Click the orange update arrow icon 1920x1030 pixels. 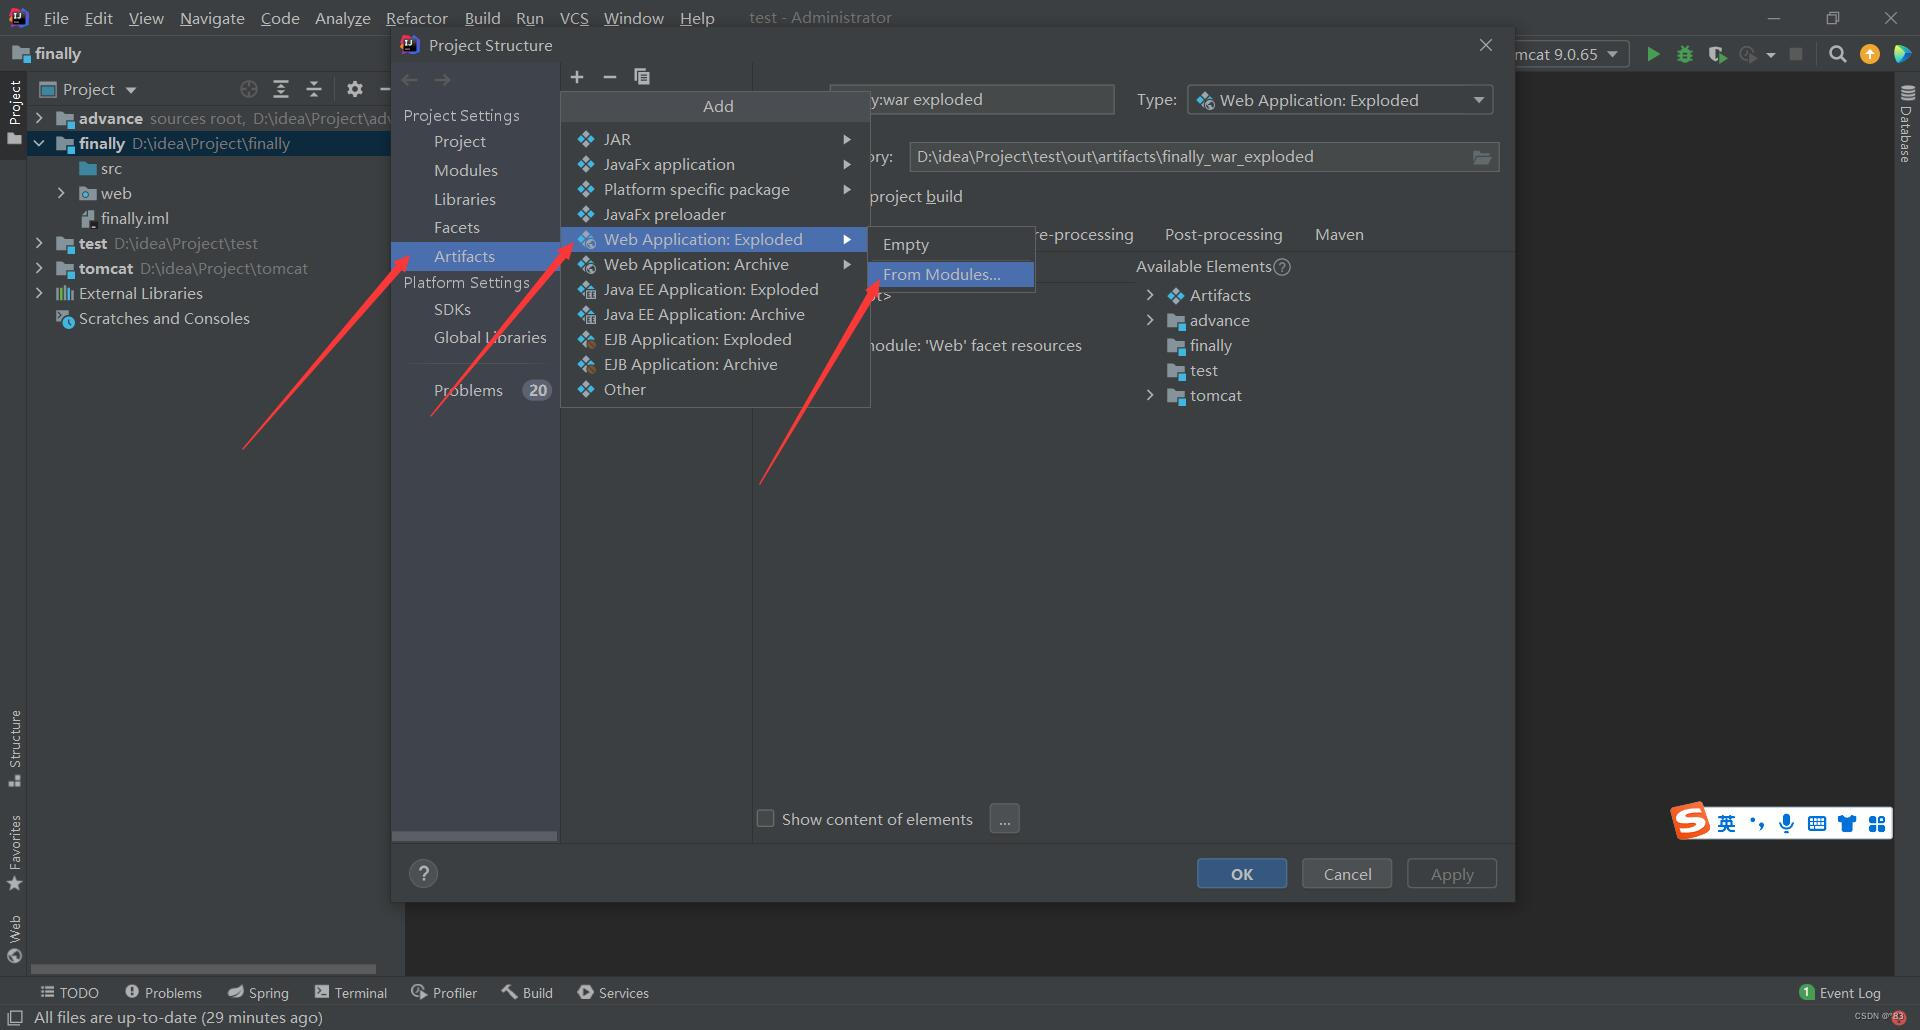pos(1869,54)
